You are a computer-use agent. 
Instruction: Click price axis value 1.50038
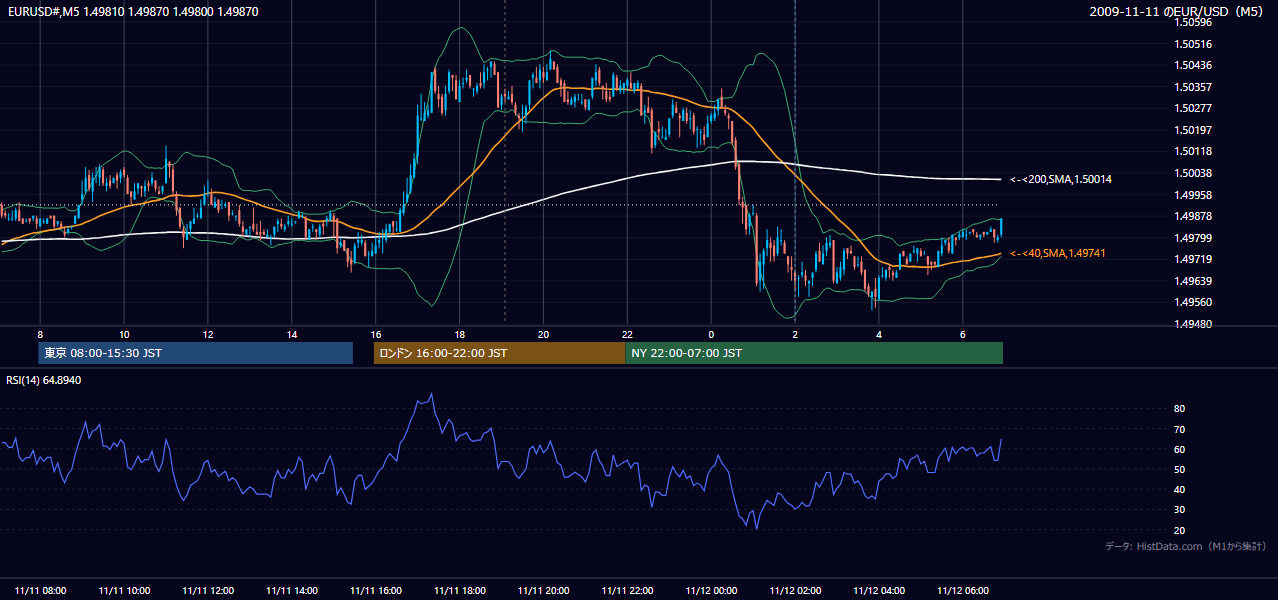point(1193,173)
